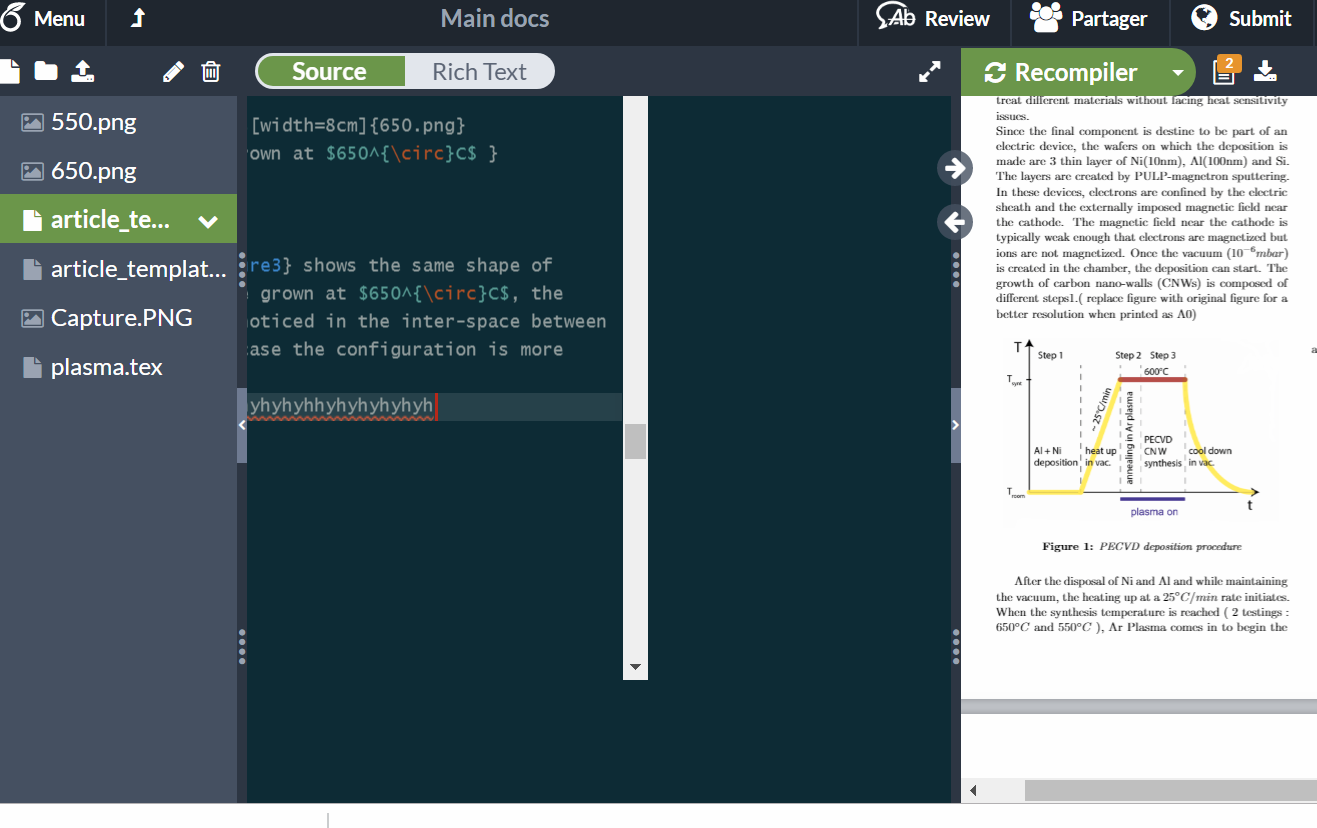Click editor scrollbar down arrow

coord(635,667)
